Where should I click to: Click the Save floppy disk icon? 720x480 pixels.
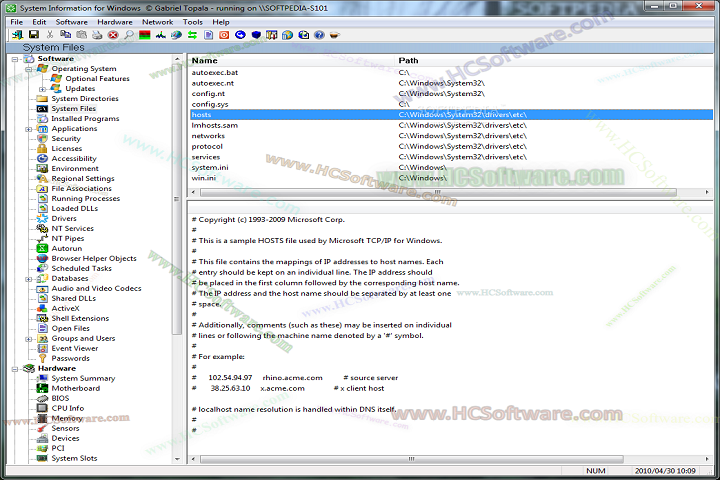34,35
